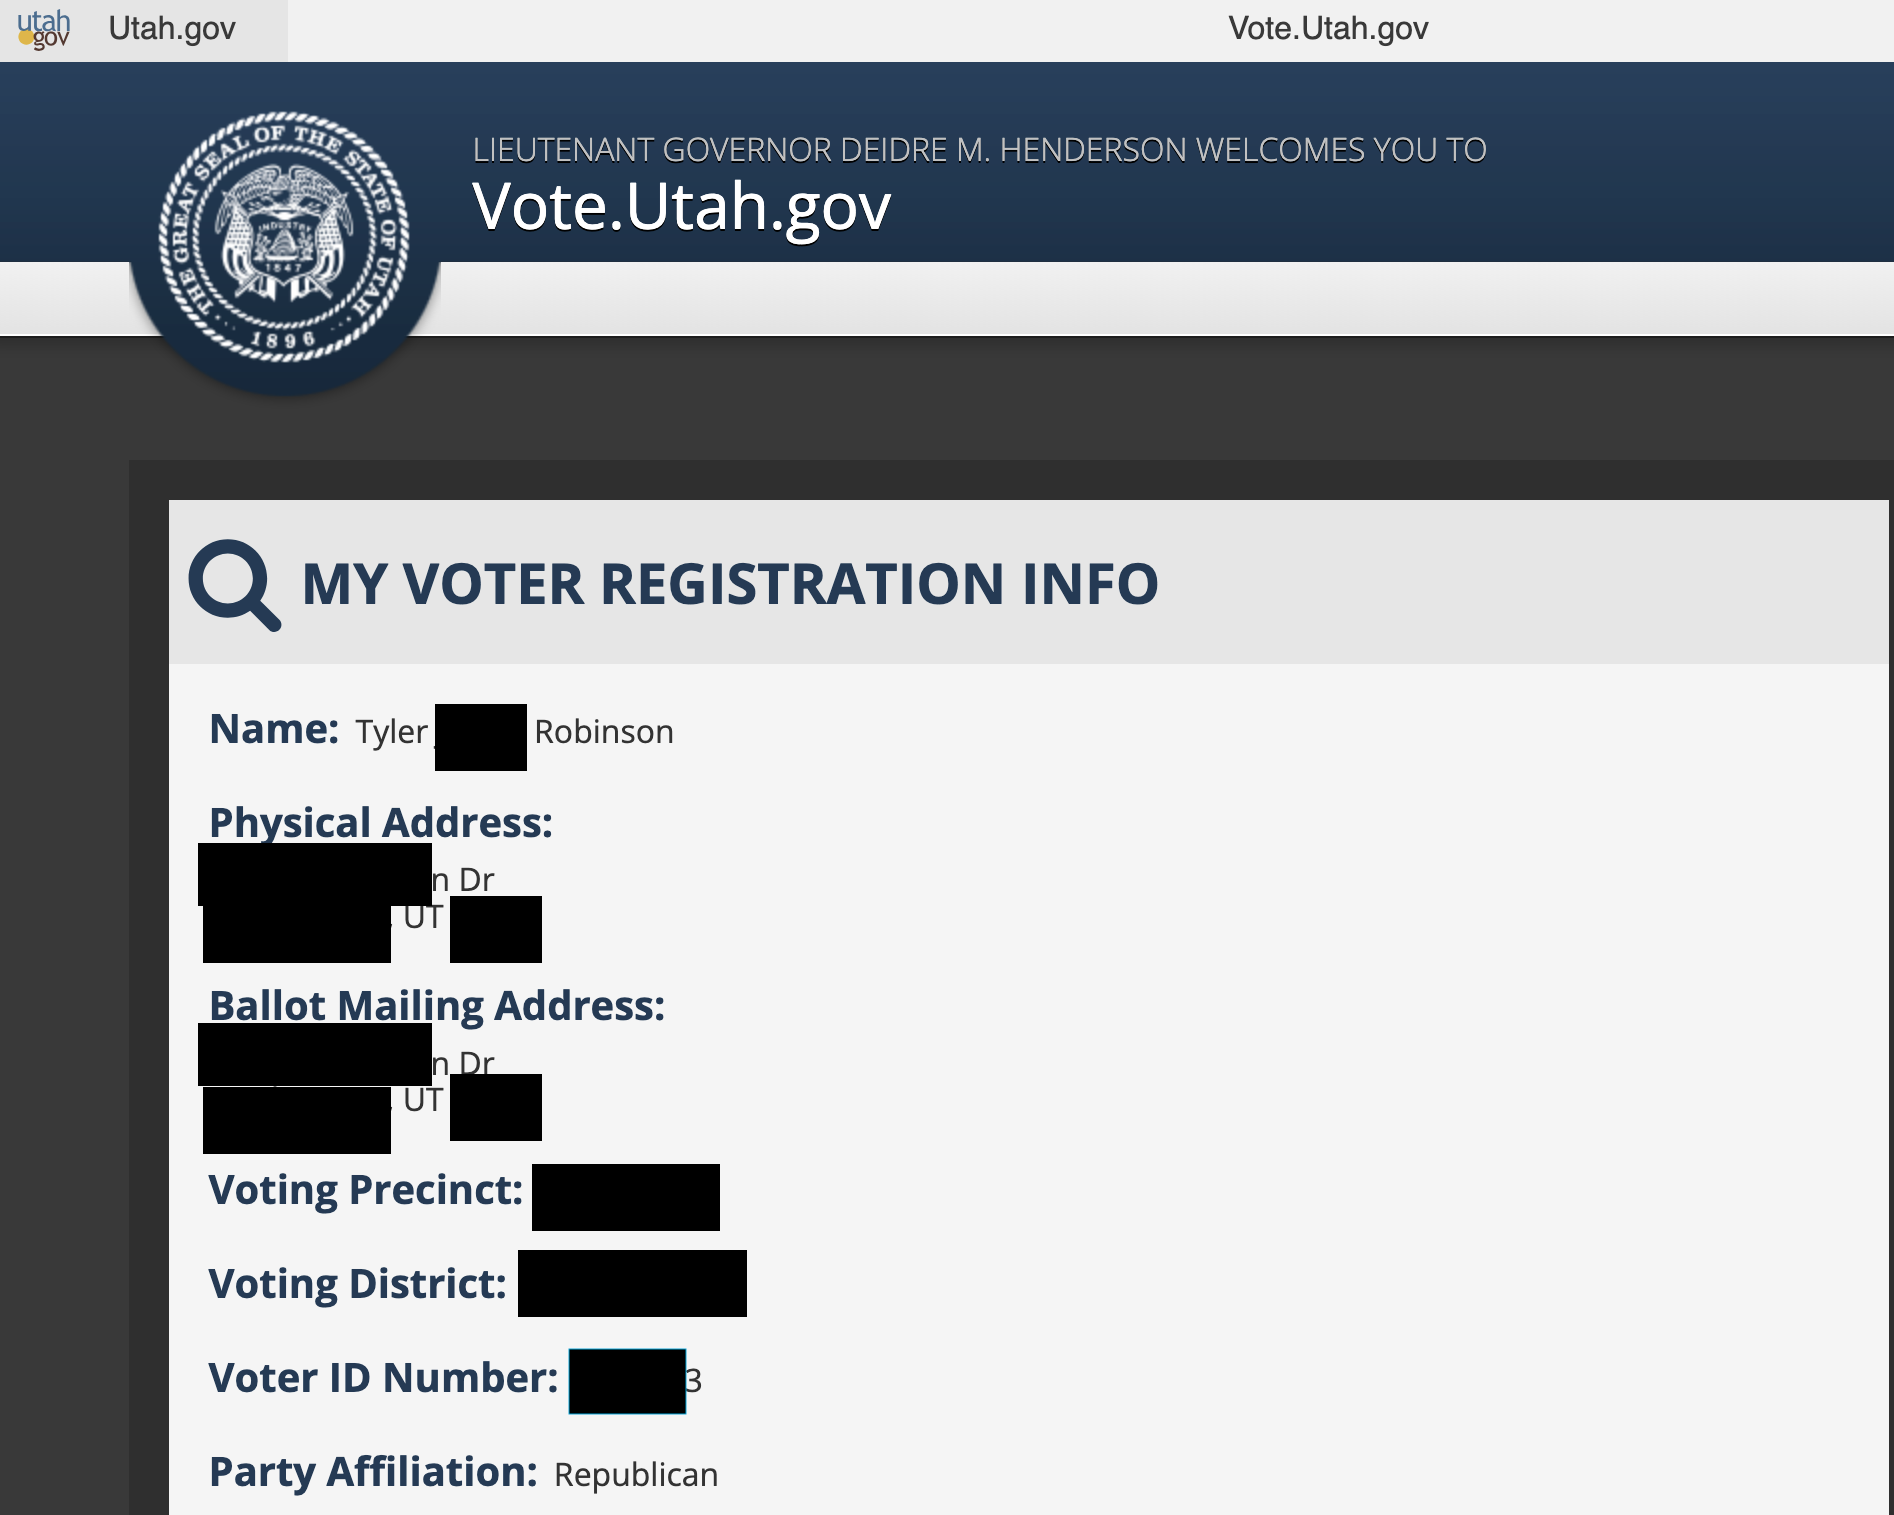Screen dimensions: 1894x1515
Task: Click the Voting District label
Action: 358,1284
